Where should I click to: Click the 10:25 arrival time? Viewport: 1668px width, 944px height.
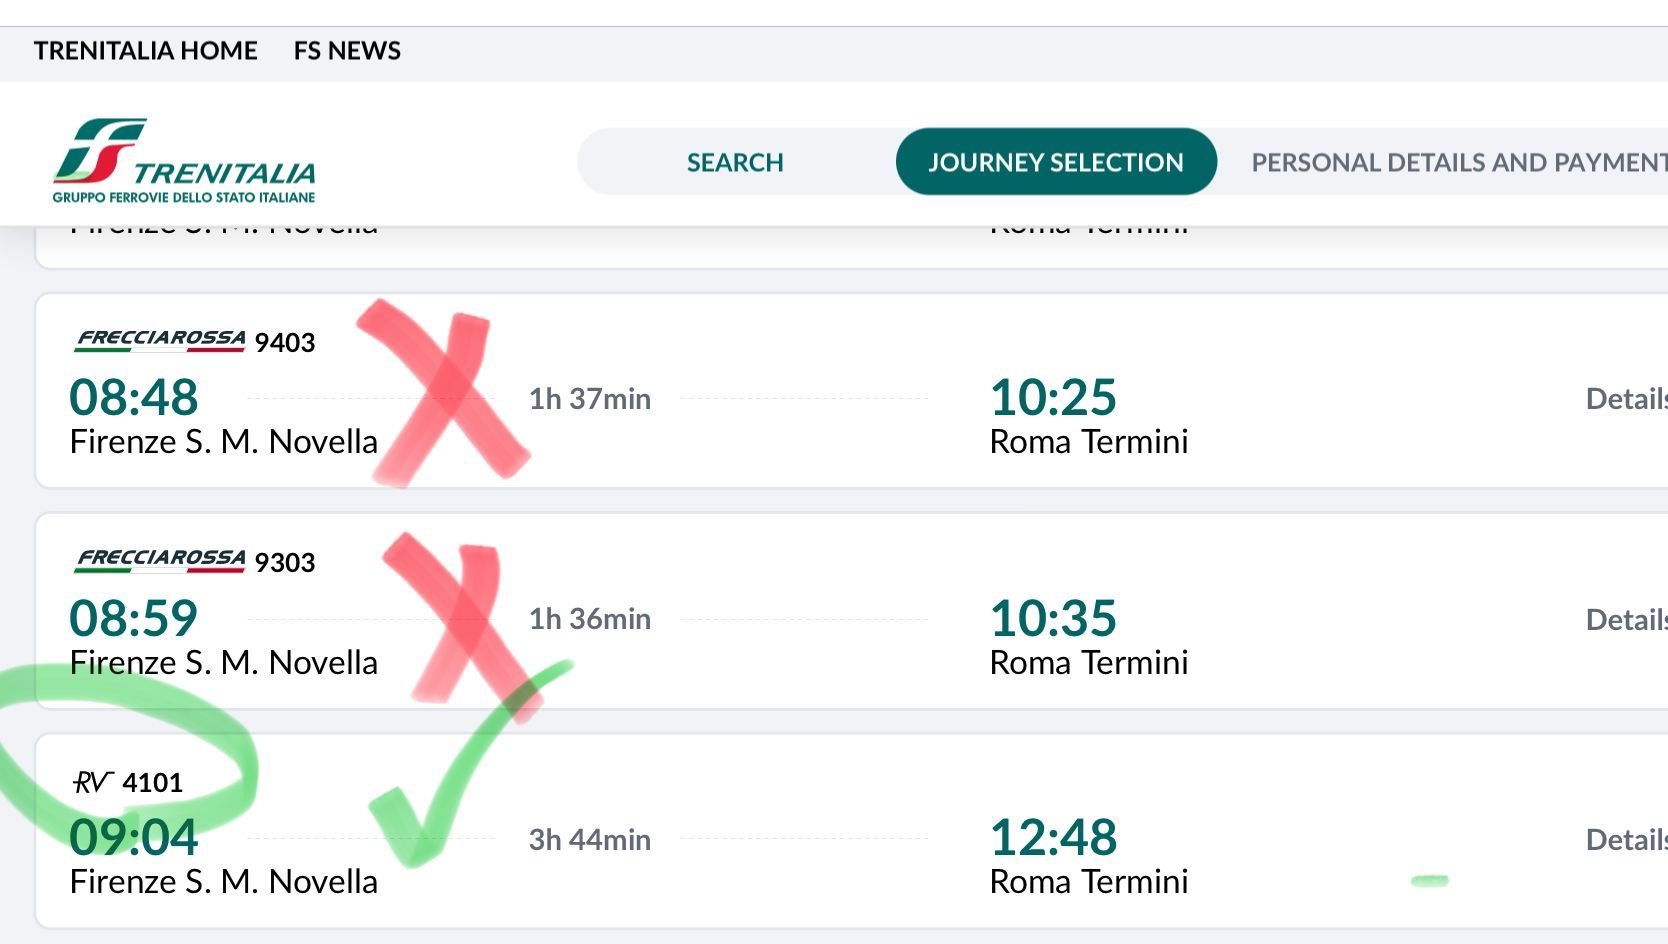1053,397
